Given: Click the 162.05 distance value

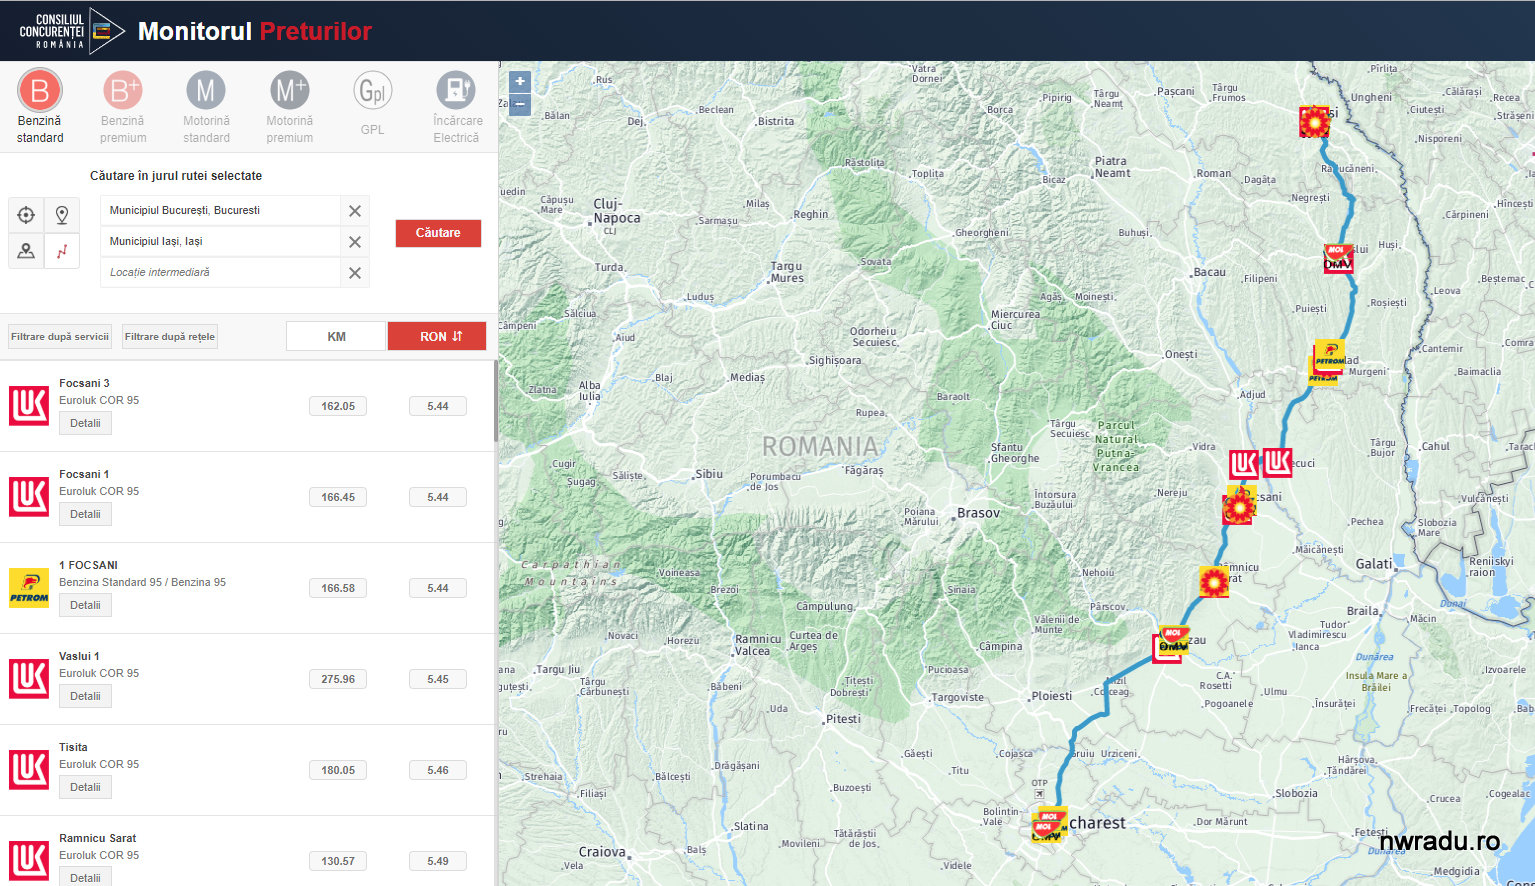Looking at the screenshot, I should point(338,406).
